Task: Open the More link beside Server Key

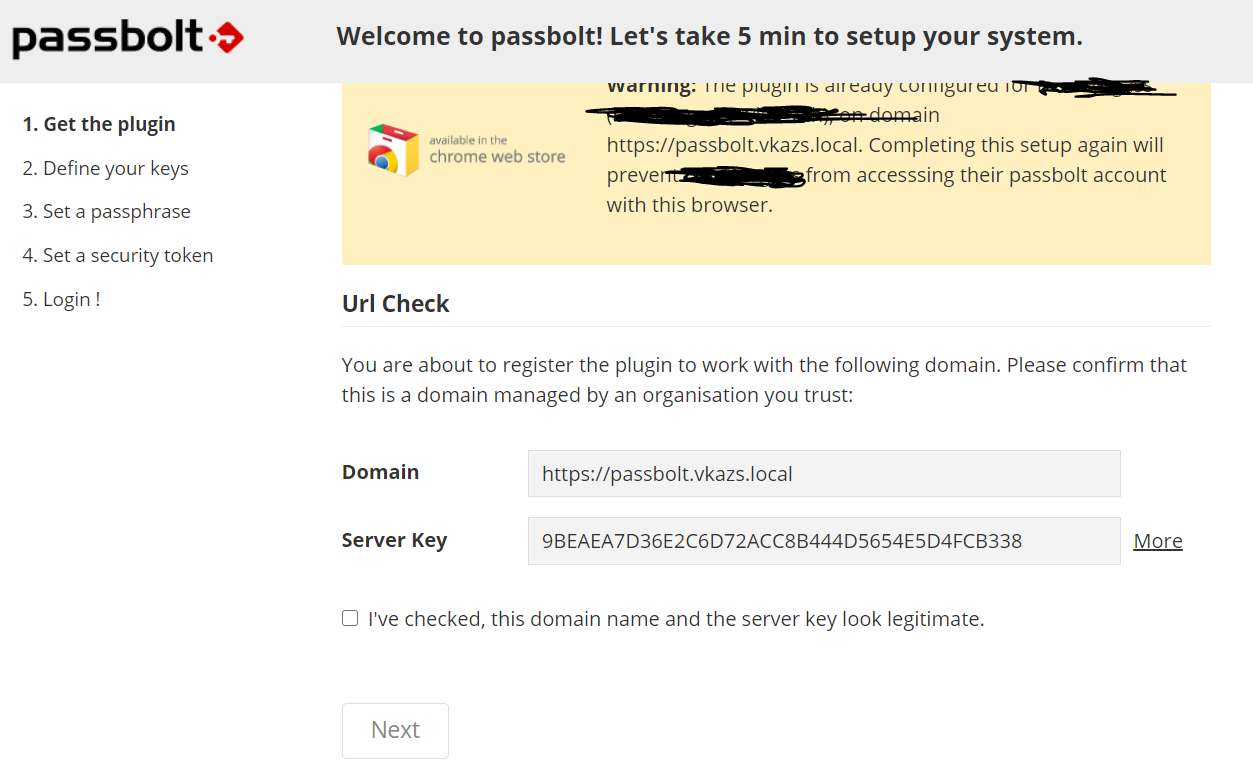Action: click(1158, 541)
